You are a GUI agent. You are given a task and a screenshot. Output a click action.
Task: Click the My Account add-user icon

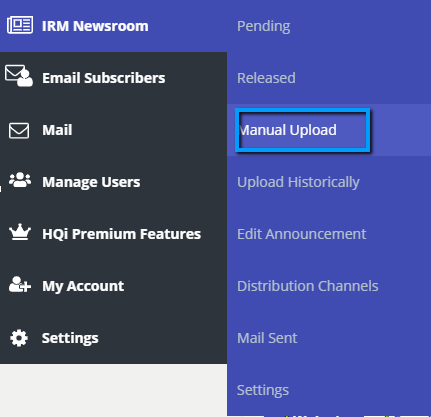(20, 284)
